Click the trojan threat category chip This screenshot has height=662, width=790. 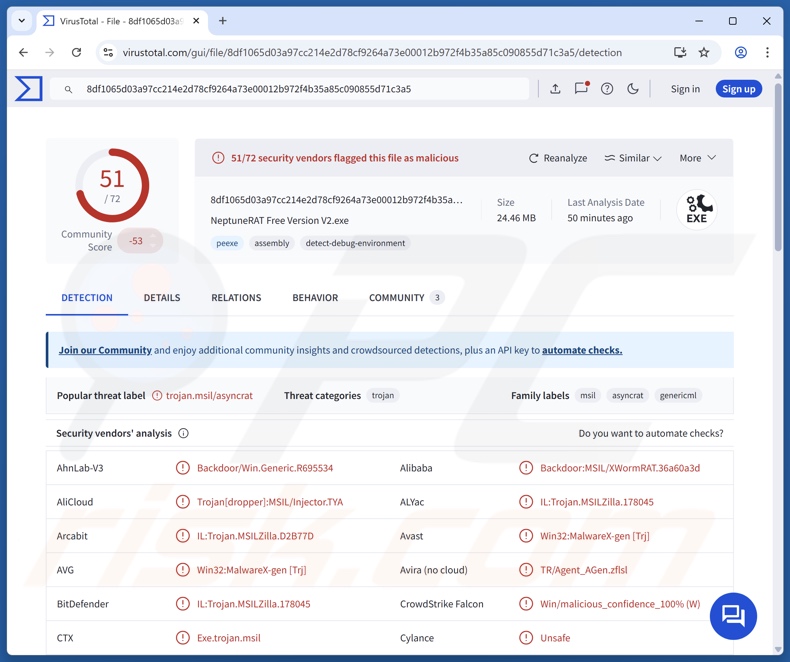383,395
